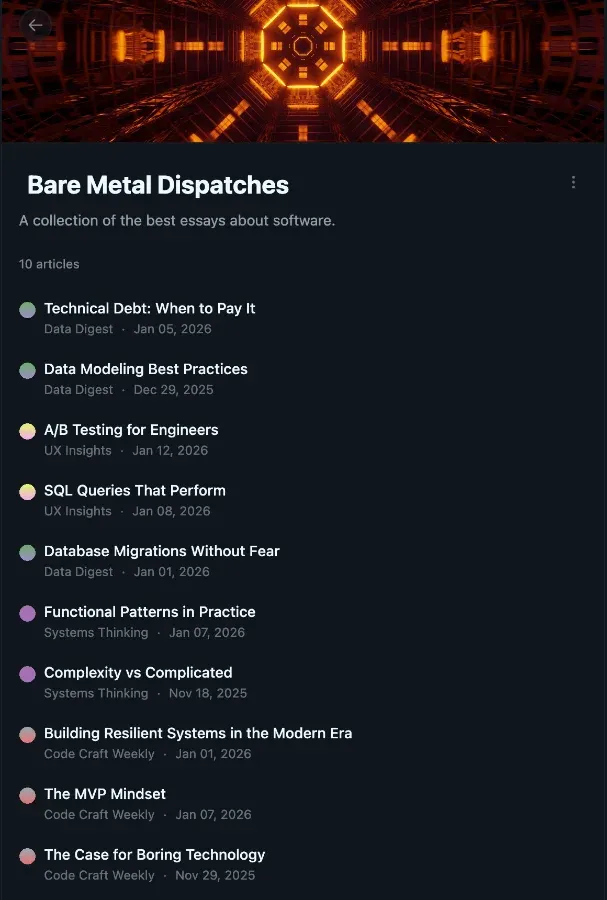Click UX Insights below A/B Testing for Engineers

(x=77, y=450)
